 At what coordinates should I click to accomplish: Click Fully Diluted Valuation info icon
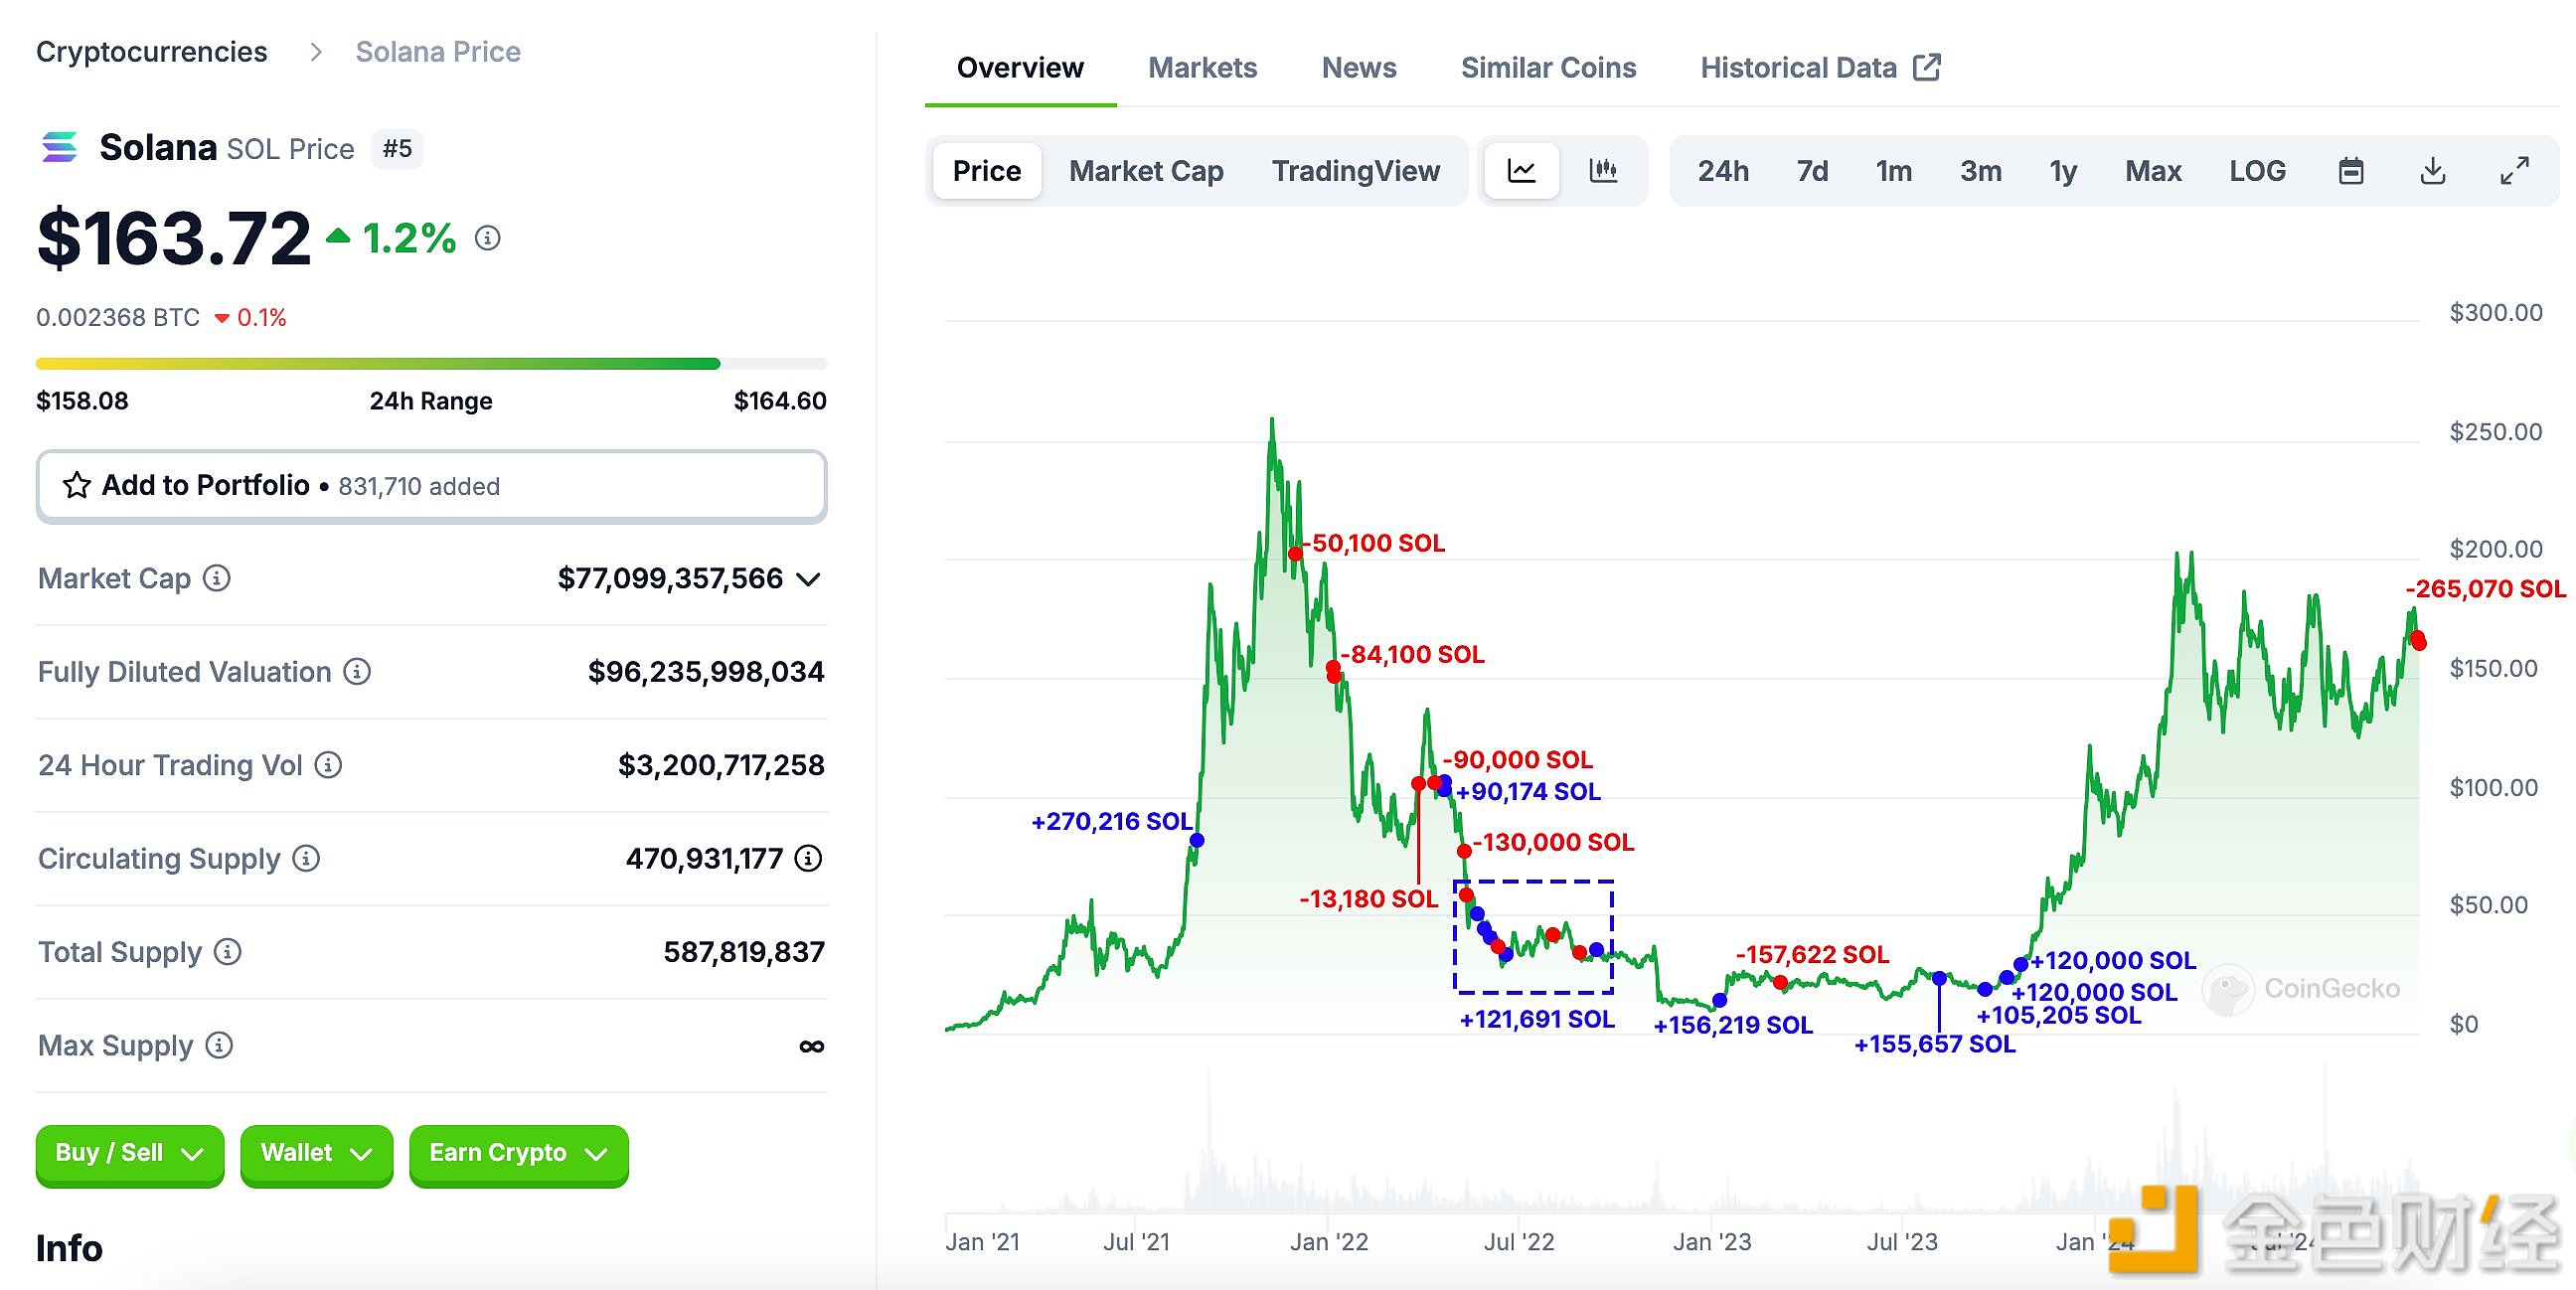[357, 671]
